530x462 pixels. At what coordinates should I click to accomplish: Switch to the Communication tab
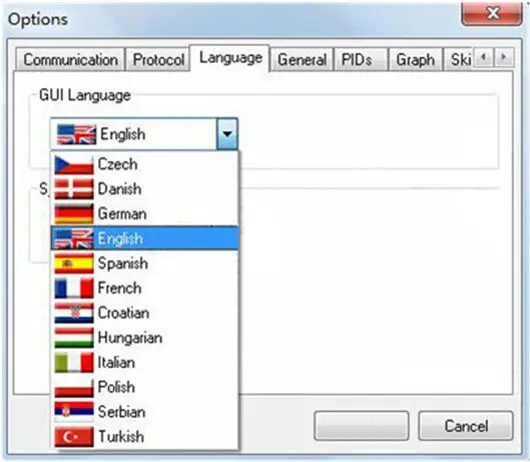71,60
